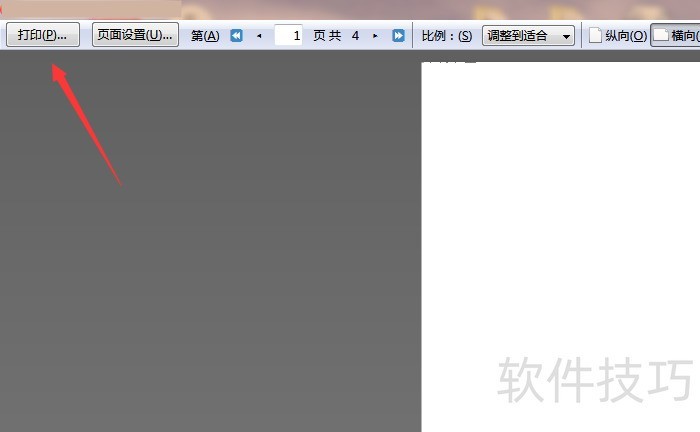Image resolution: width=700 pixels, height=432 pixels.
Task: Click the 软件技巧 watermark text
Action: (x=595, y=378)
